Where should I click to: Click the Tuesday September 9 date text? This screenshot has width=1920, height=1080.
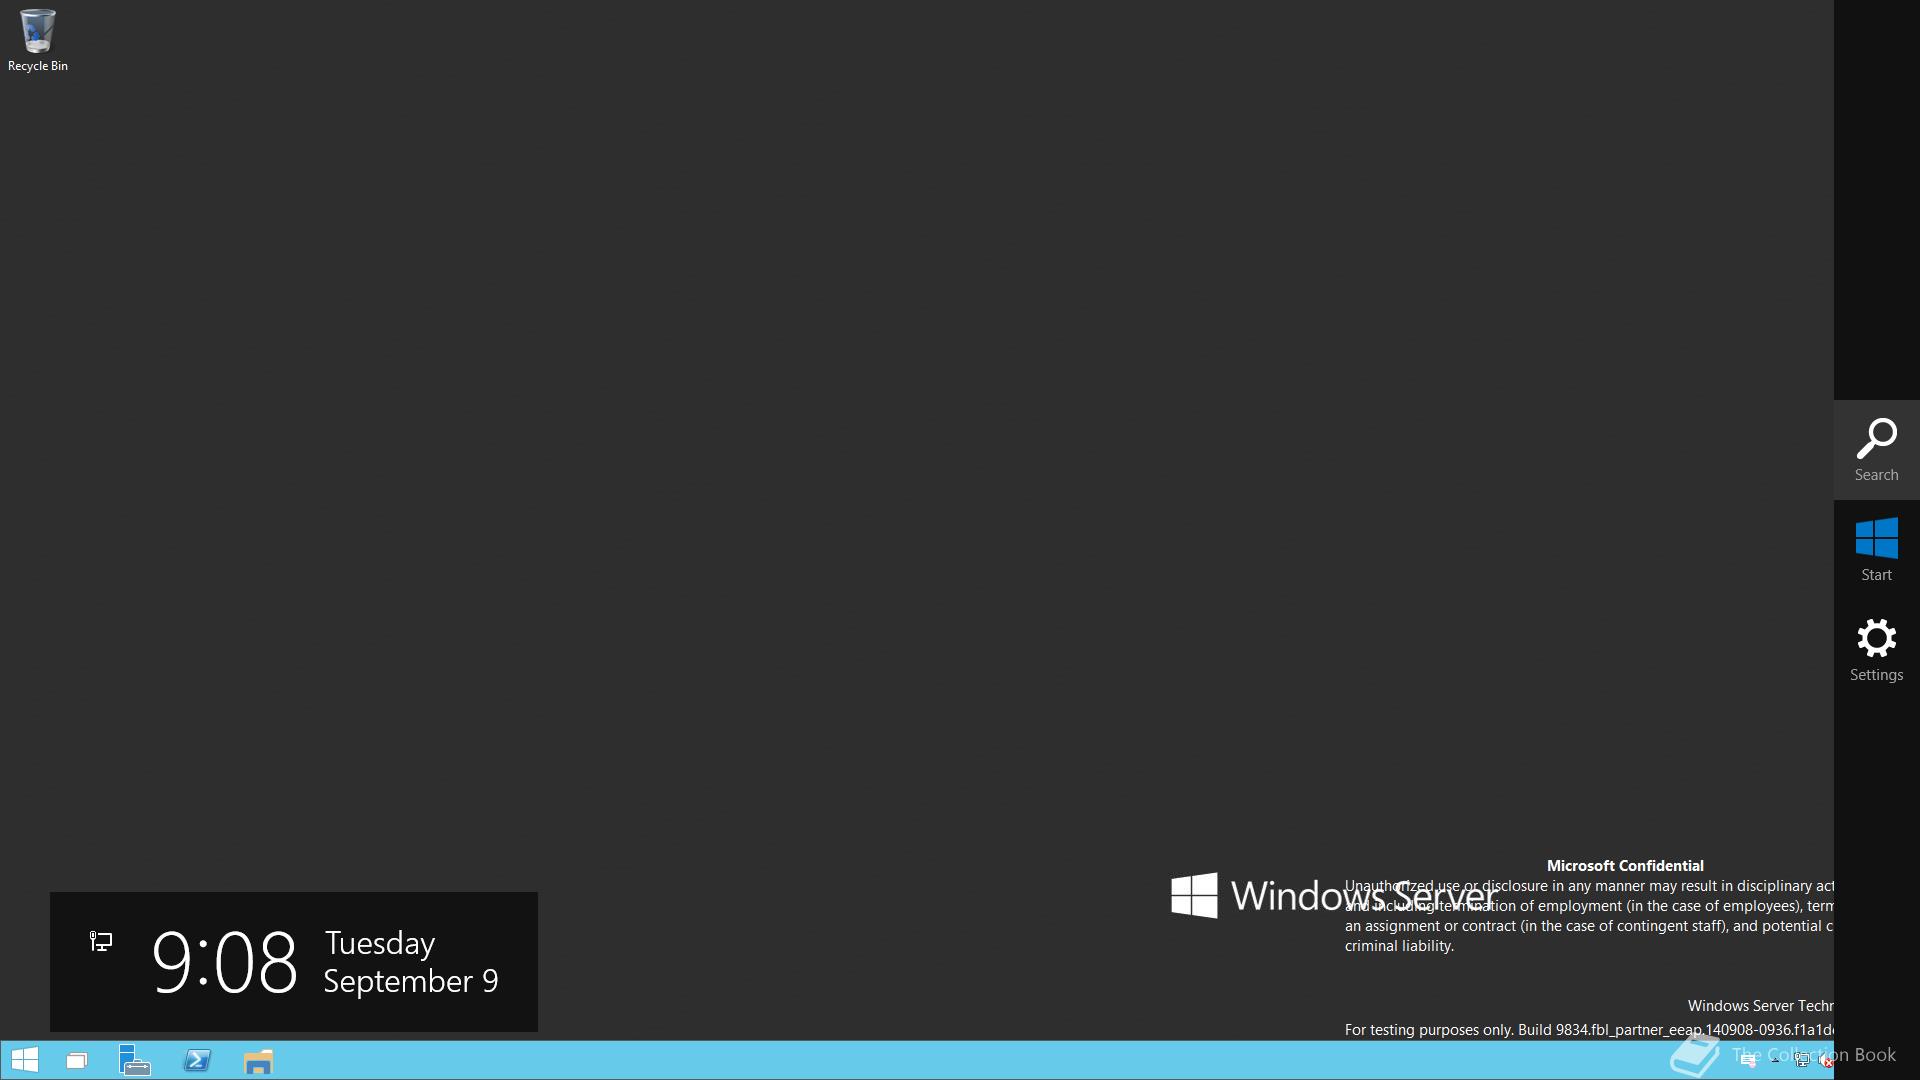411,962
